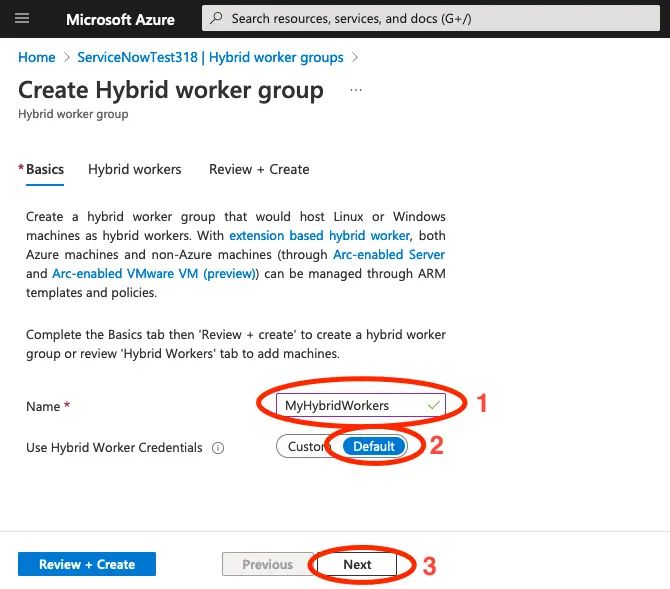
Task: Follow the extension based hybrid worker link
Action: pos(320,236)
